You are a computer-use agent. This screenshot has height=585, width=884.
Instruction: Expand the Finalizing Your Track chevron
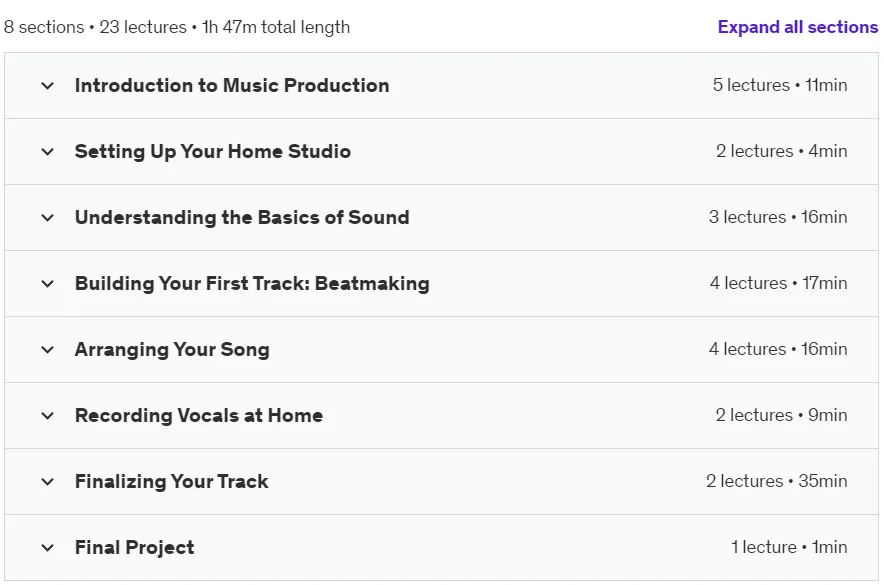pyautogui.click(x=48, y=482)
